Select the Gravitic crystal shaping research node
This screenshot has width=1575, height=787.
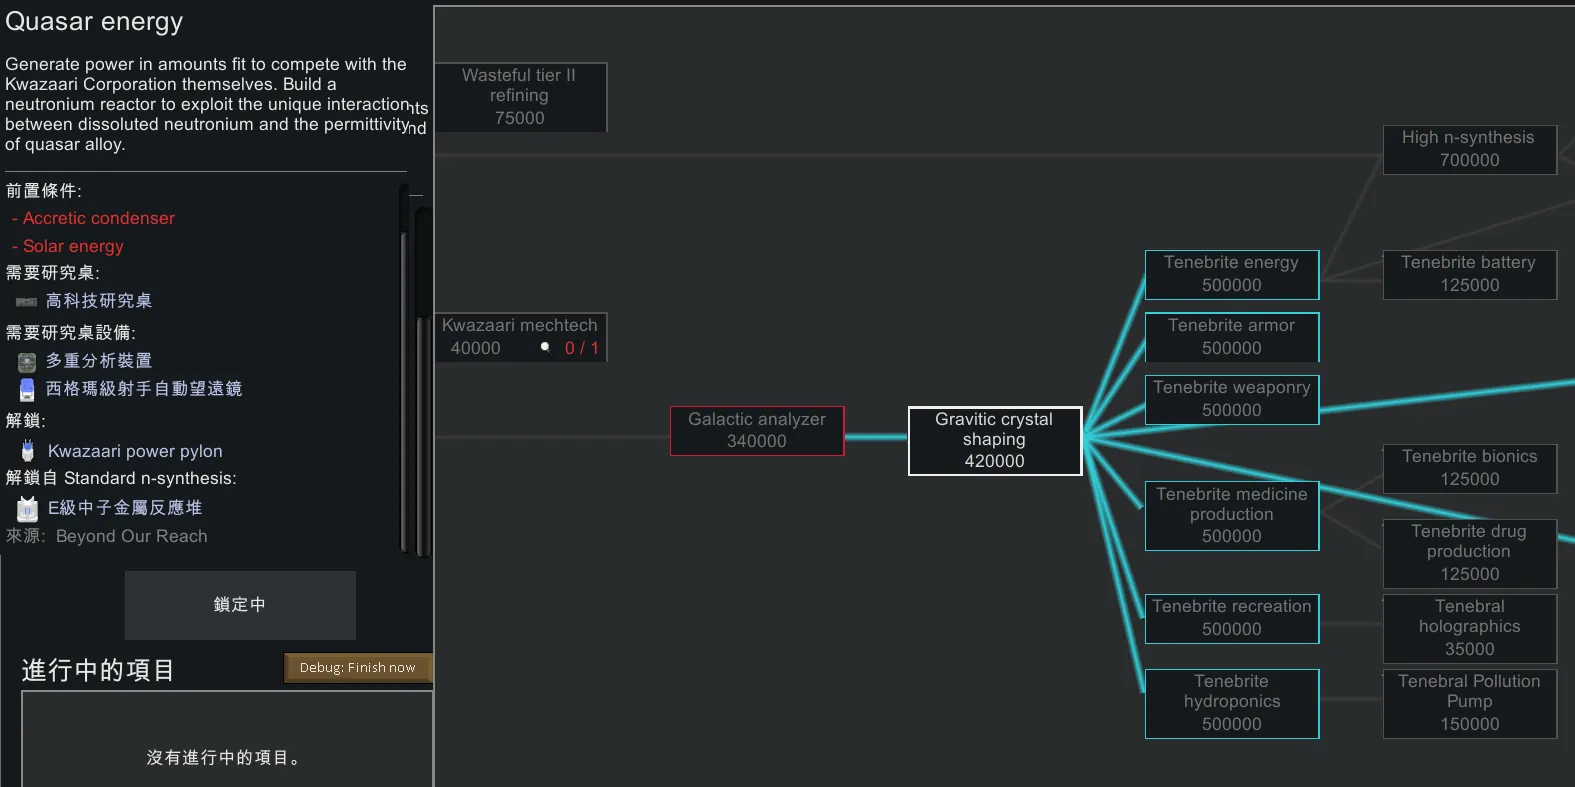[x=994, y=440]
